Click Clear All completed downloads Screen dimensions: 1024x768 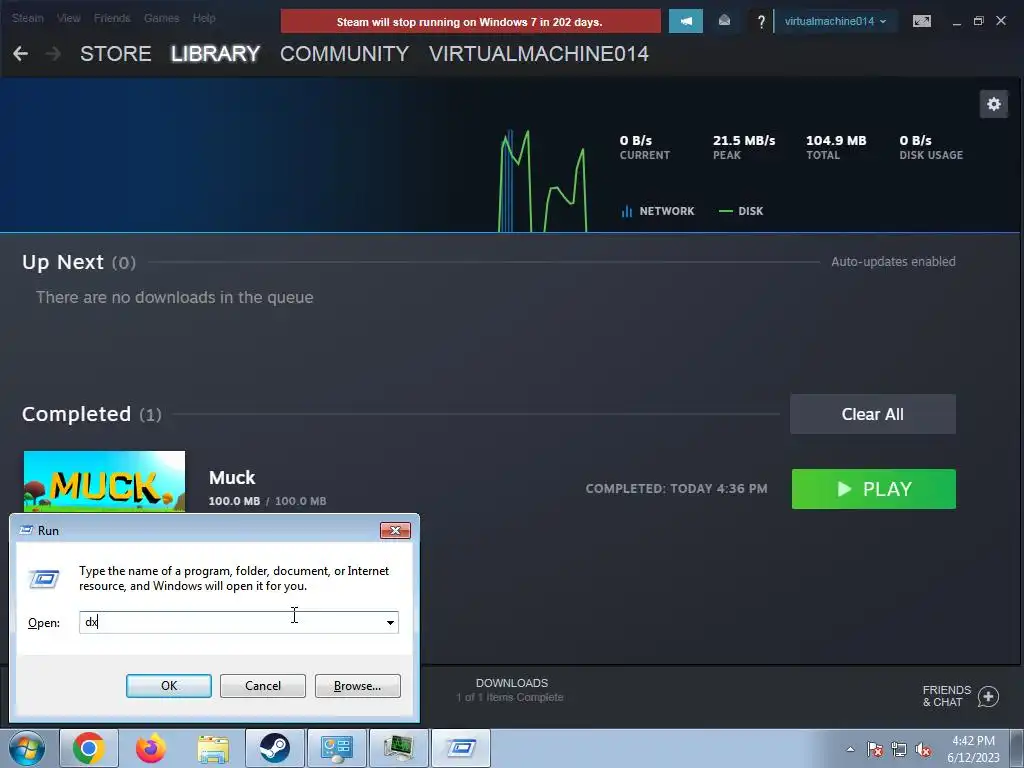[872, 414]
